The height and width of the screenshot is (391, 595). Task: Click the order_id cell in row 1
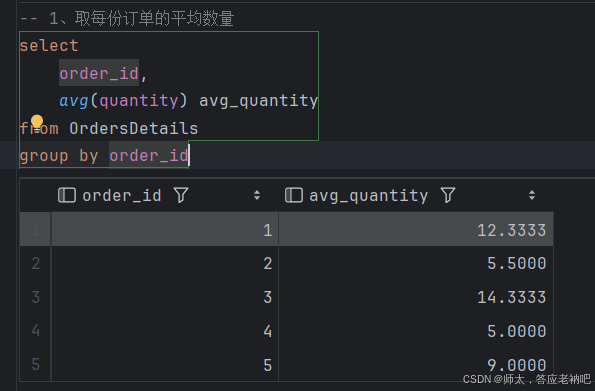[x=165, y=229]
